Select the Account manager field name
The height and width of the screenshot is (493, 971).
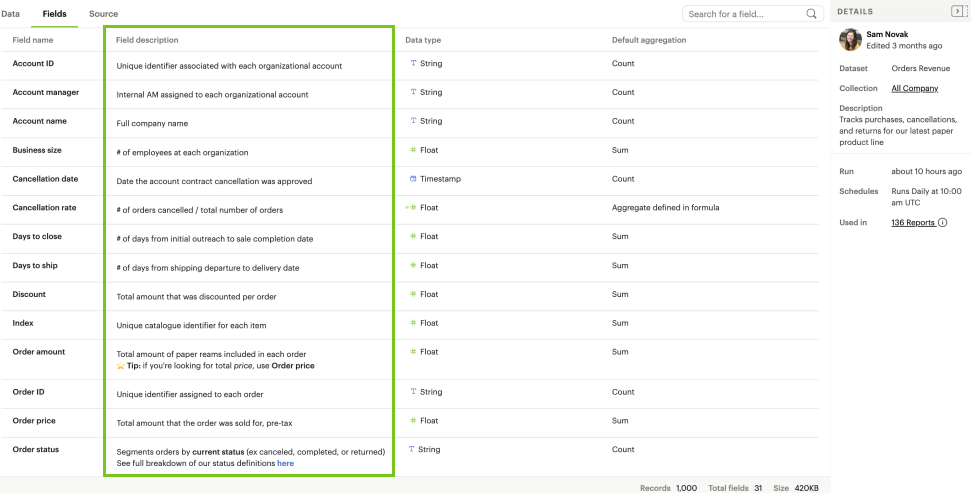click(46, 92)
